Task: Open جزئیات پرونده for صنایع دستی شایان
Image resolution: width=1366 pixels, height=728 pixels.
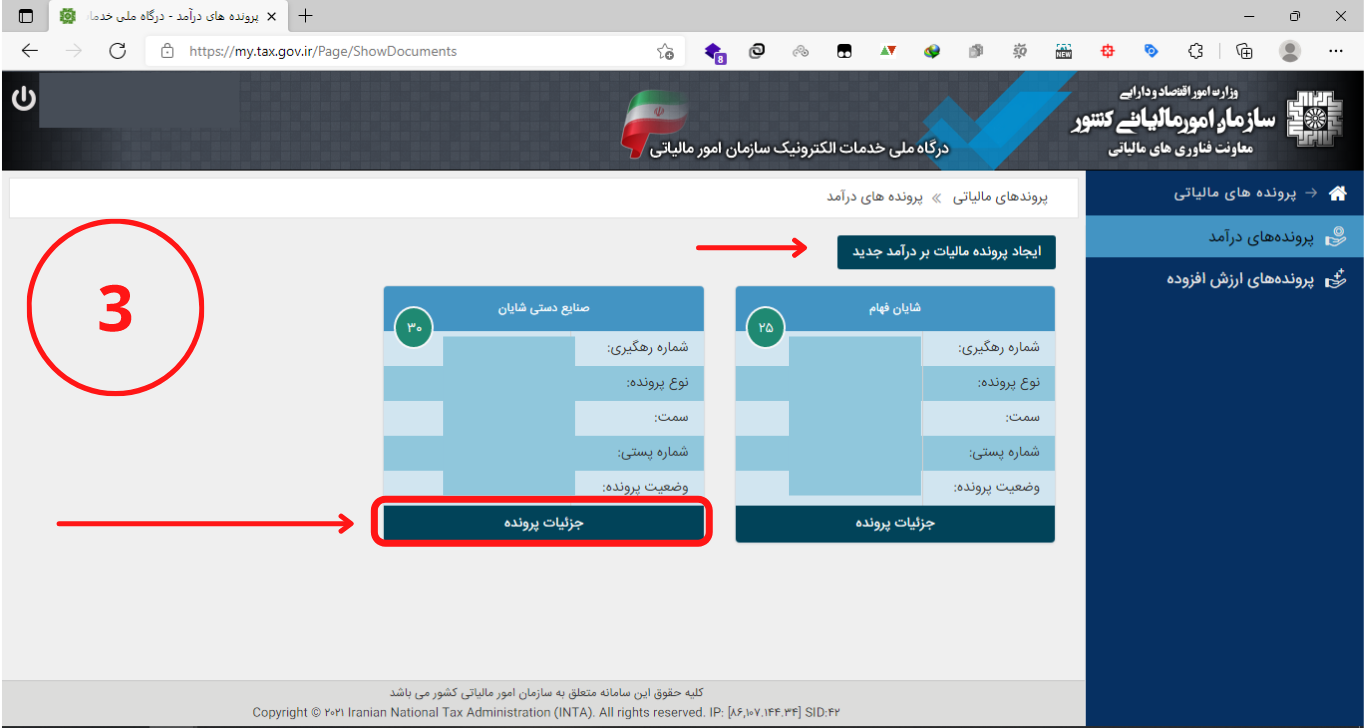Action: (x=543, y=523)
